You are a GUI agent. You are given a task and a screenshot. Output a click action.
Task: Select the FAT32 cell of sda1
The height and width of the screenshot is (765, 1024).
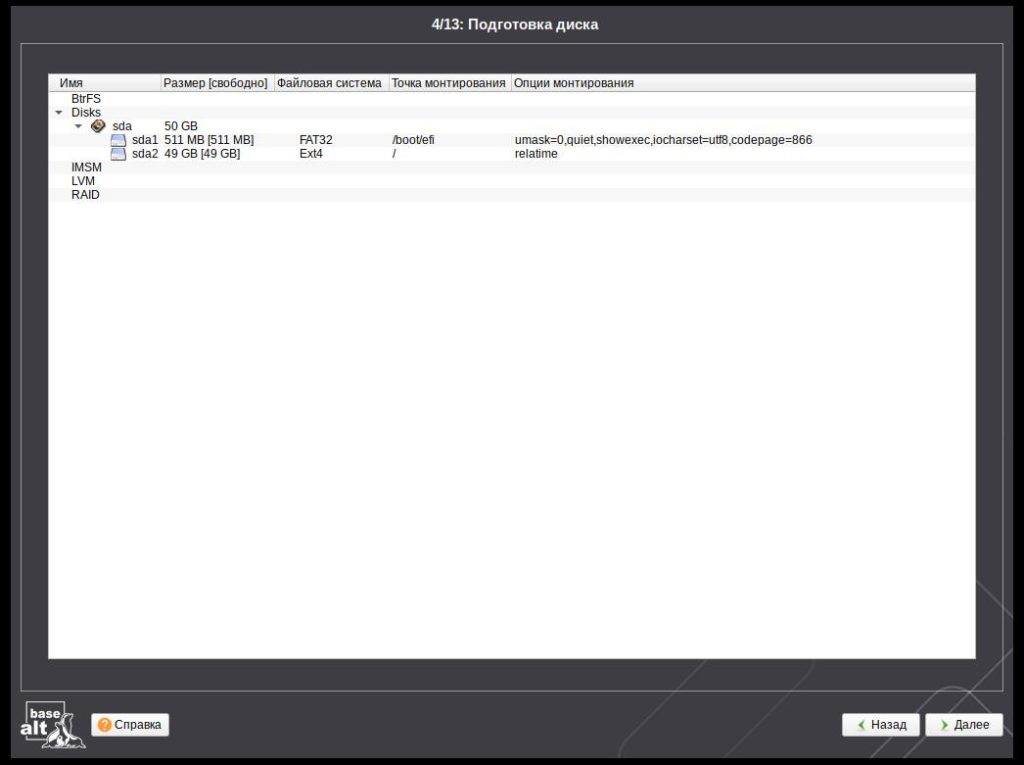(315, 140)
